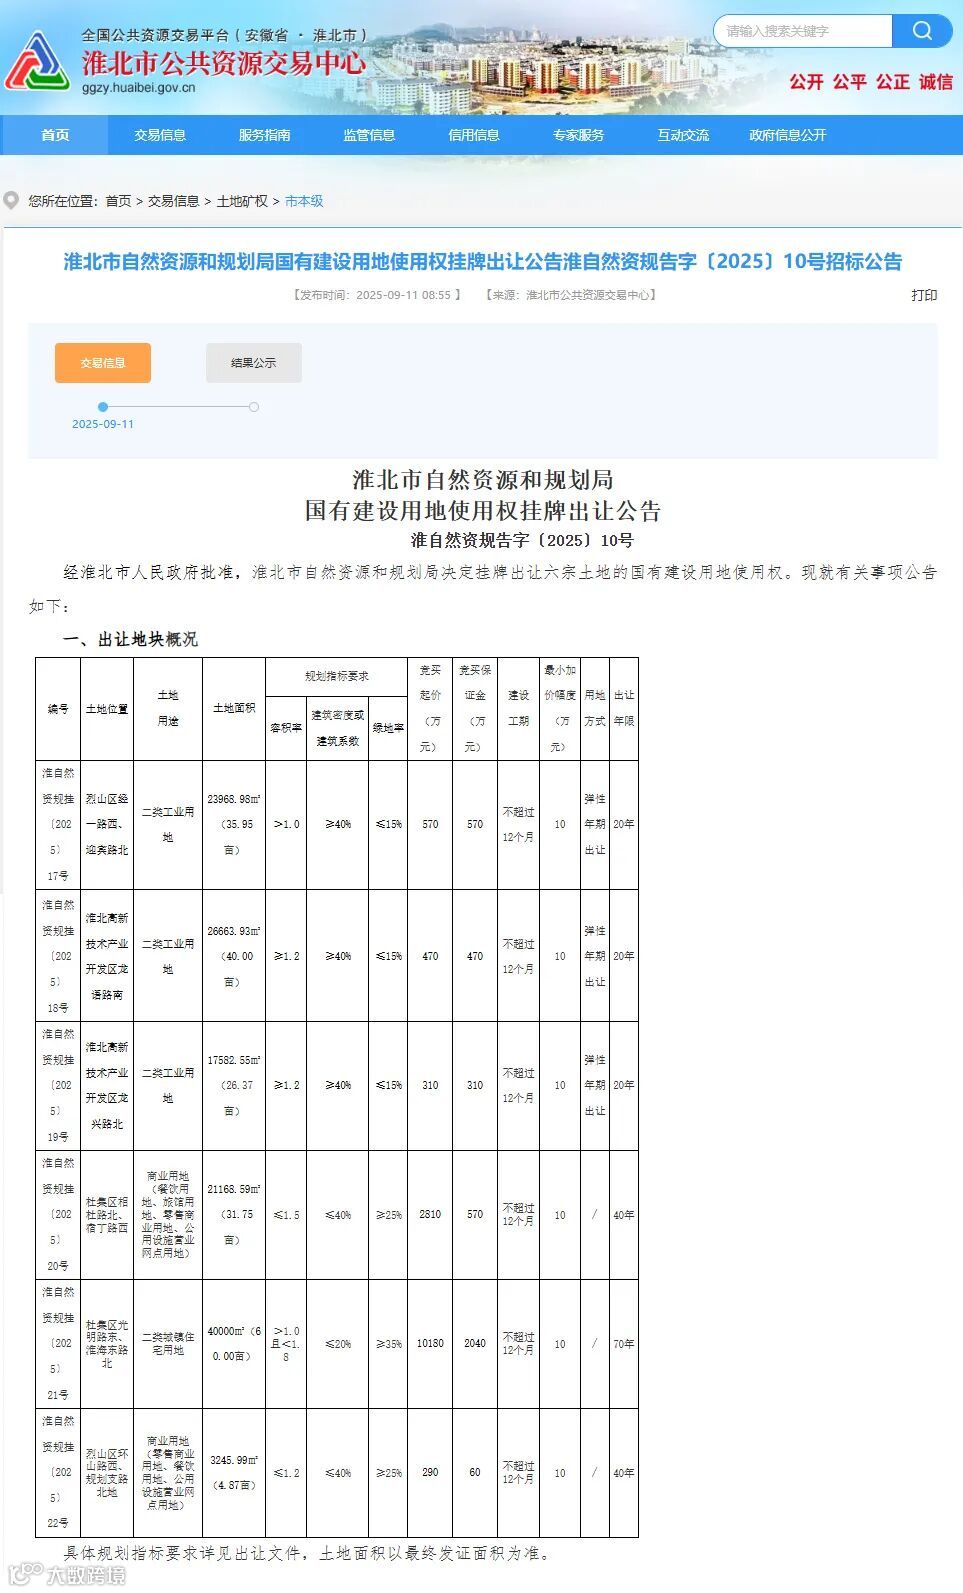This screenshot has width=963, height=1593.
Task: Switch to the 结果公示 tab button
Action: pos(254,363)
